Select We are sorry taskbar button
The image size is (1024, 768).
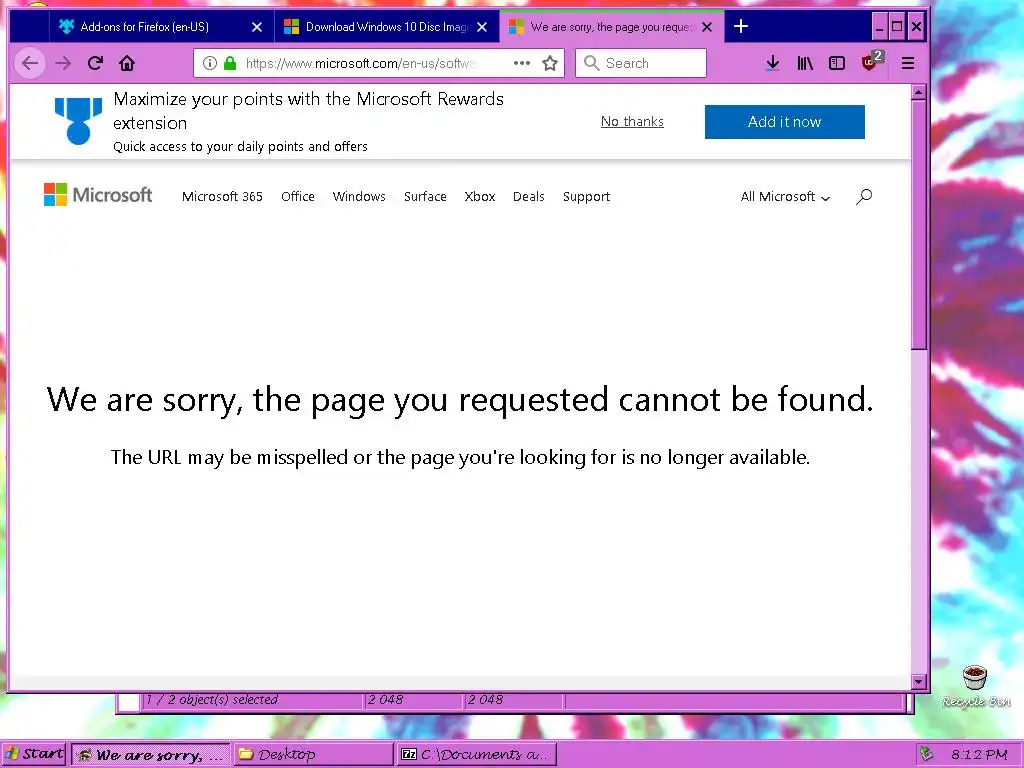coord(150,754)
